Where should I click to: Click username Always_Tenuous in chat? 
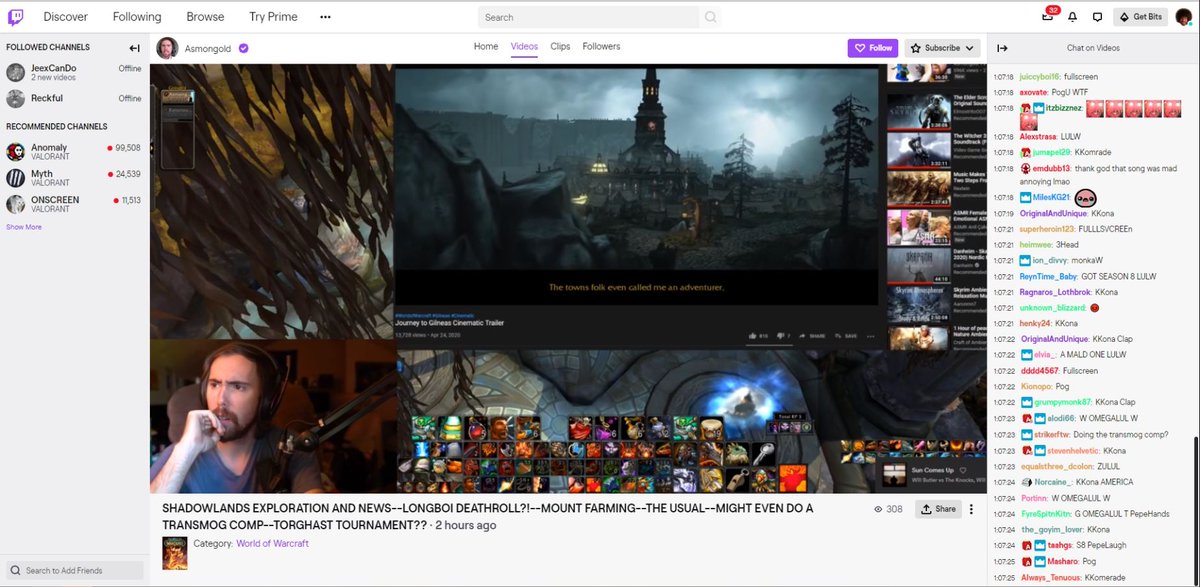pyautogui.click(x=1050, y=577)
